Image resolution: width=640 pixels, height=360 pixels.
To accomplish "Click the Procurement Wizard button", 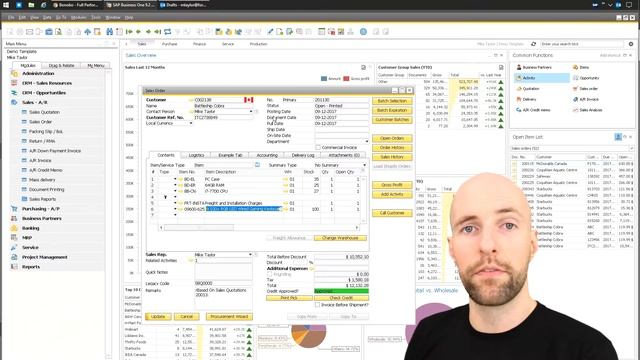I will point(229,316).
